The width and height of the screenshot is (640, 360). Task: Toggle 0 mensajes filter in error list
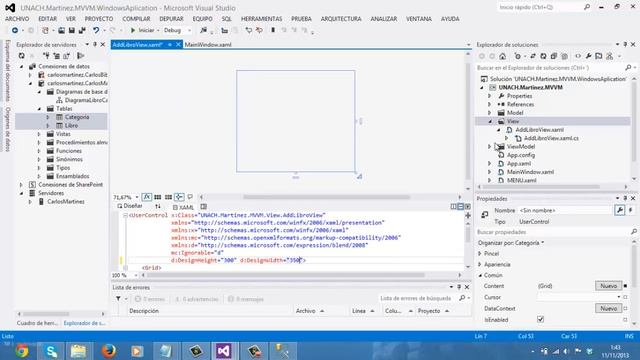tap(246, 299)
